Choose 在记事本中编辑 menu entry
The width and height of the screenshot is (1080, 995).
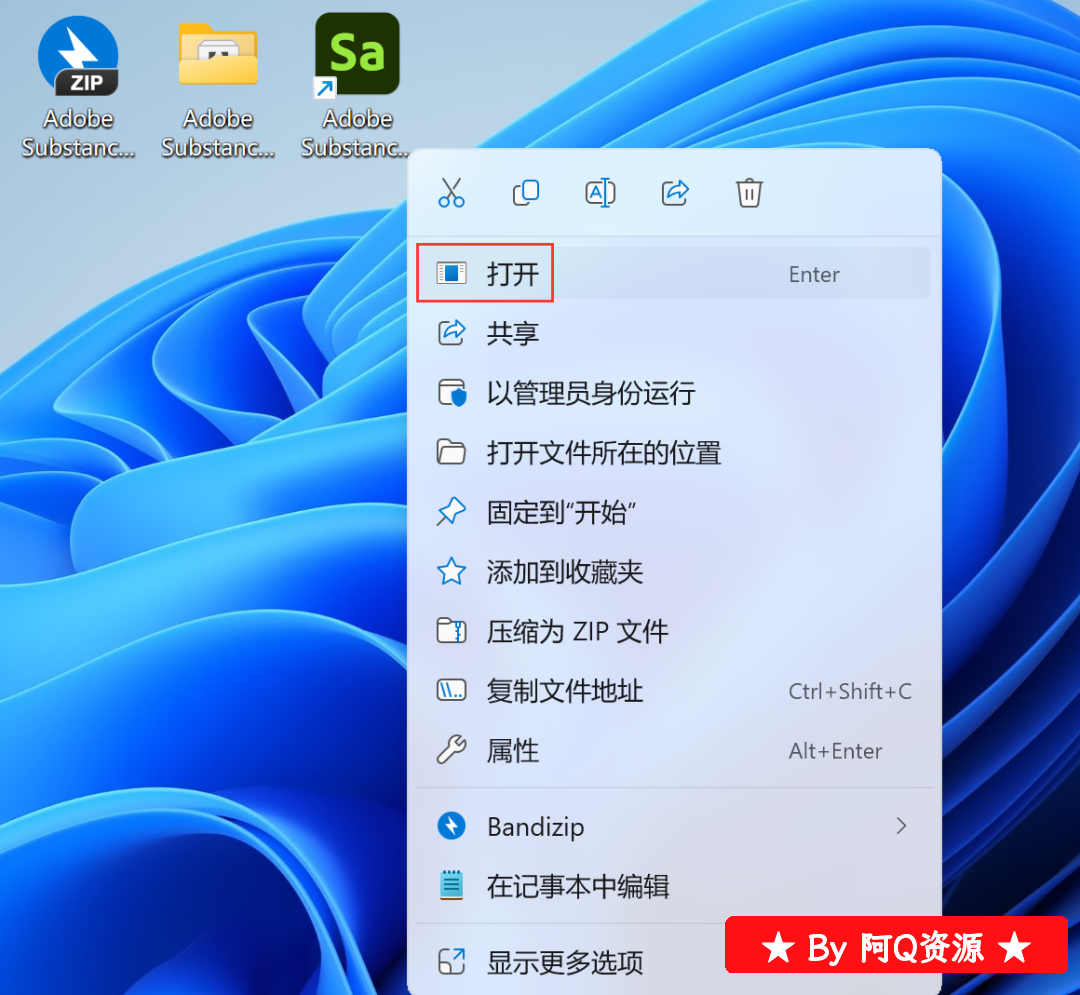pos(577,886)
